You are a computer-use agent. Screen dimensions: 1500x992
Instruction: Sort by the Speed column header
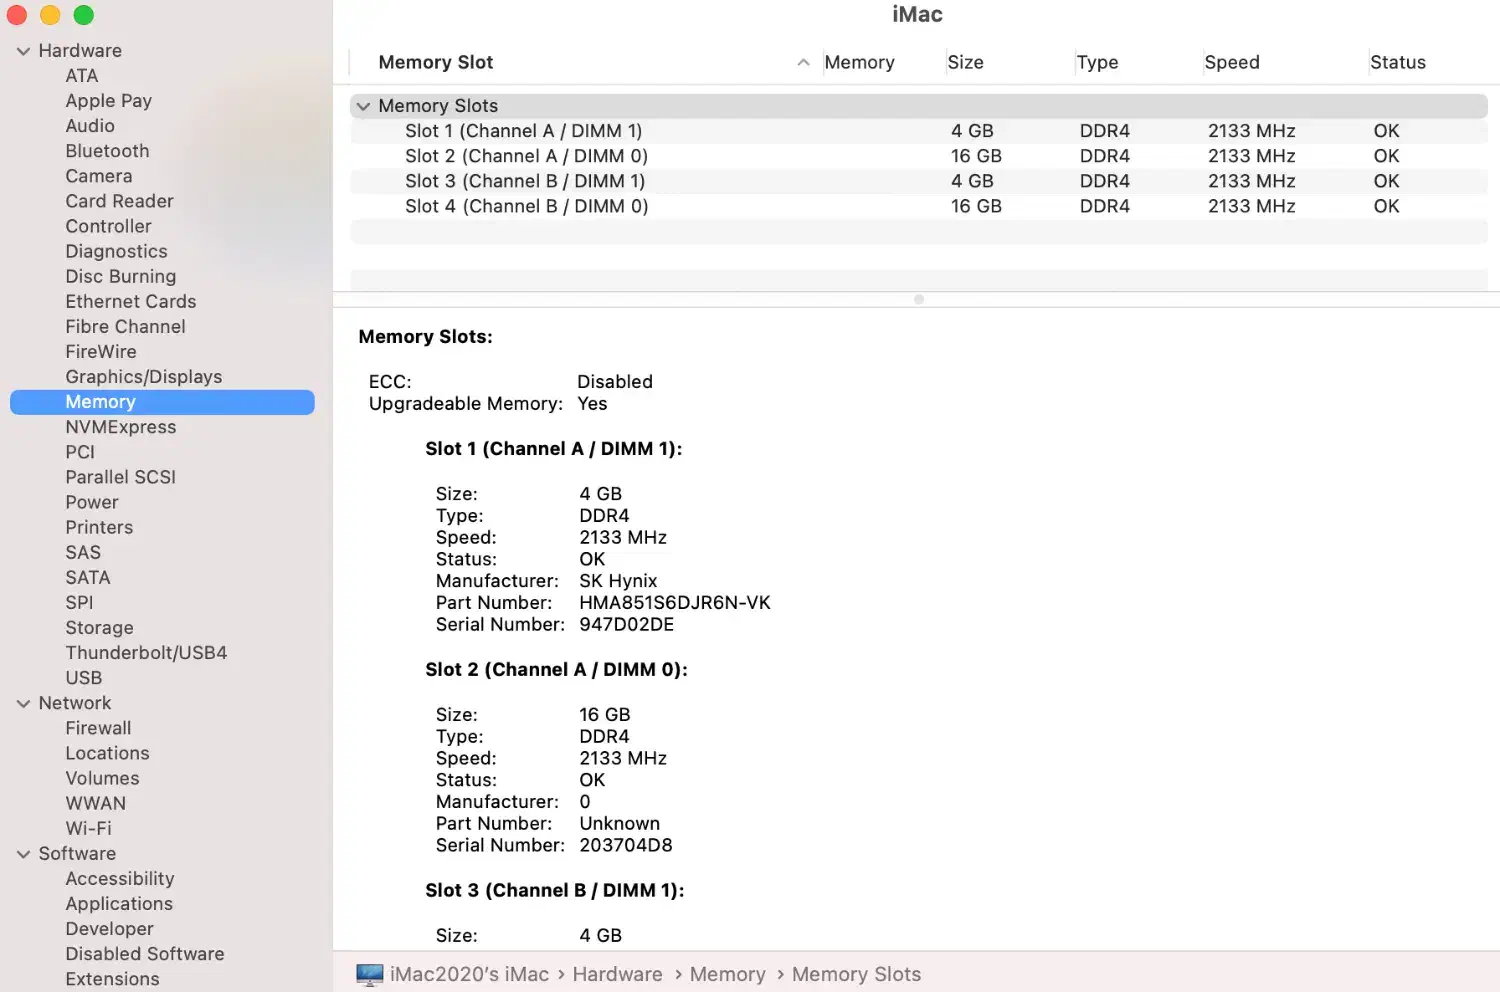point(1231,62)
